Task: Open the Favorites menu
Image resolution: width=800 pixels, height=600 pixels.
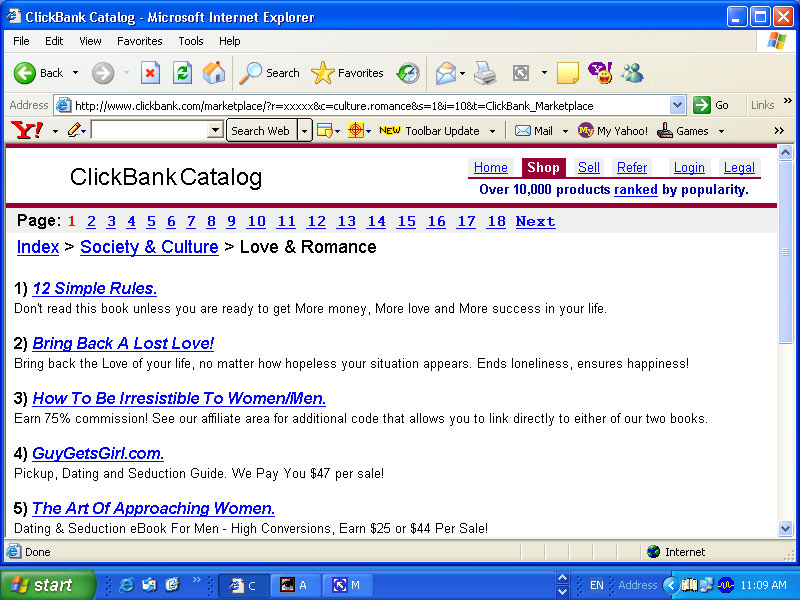Action: (x=139, y=41)
